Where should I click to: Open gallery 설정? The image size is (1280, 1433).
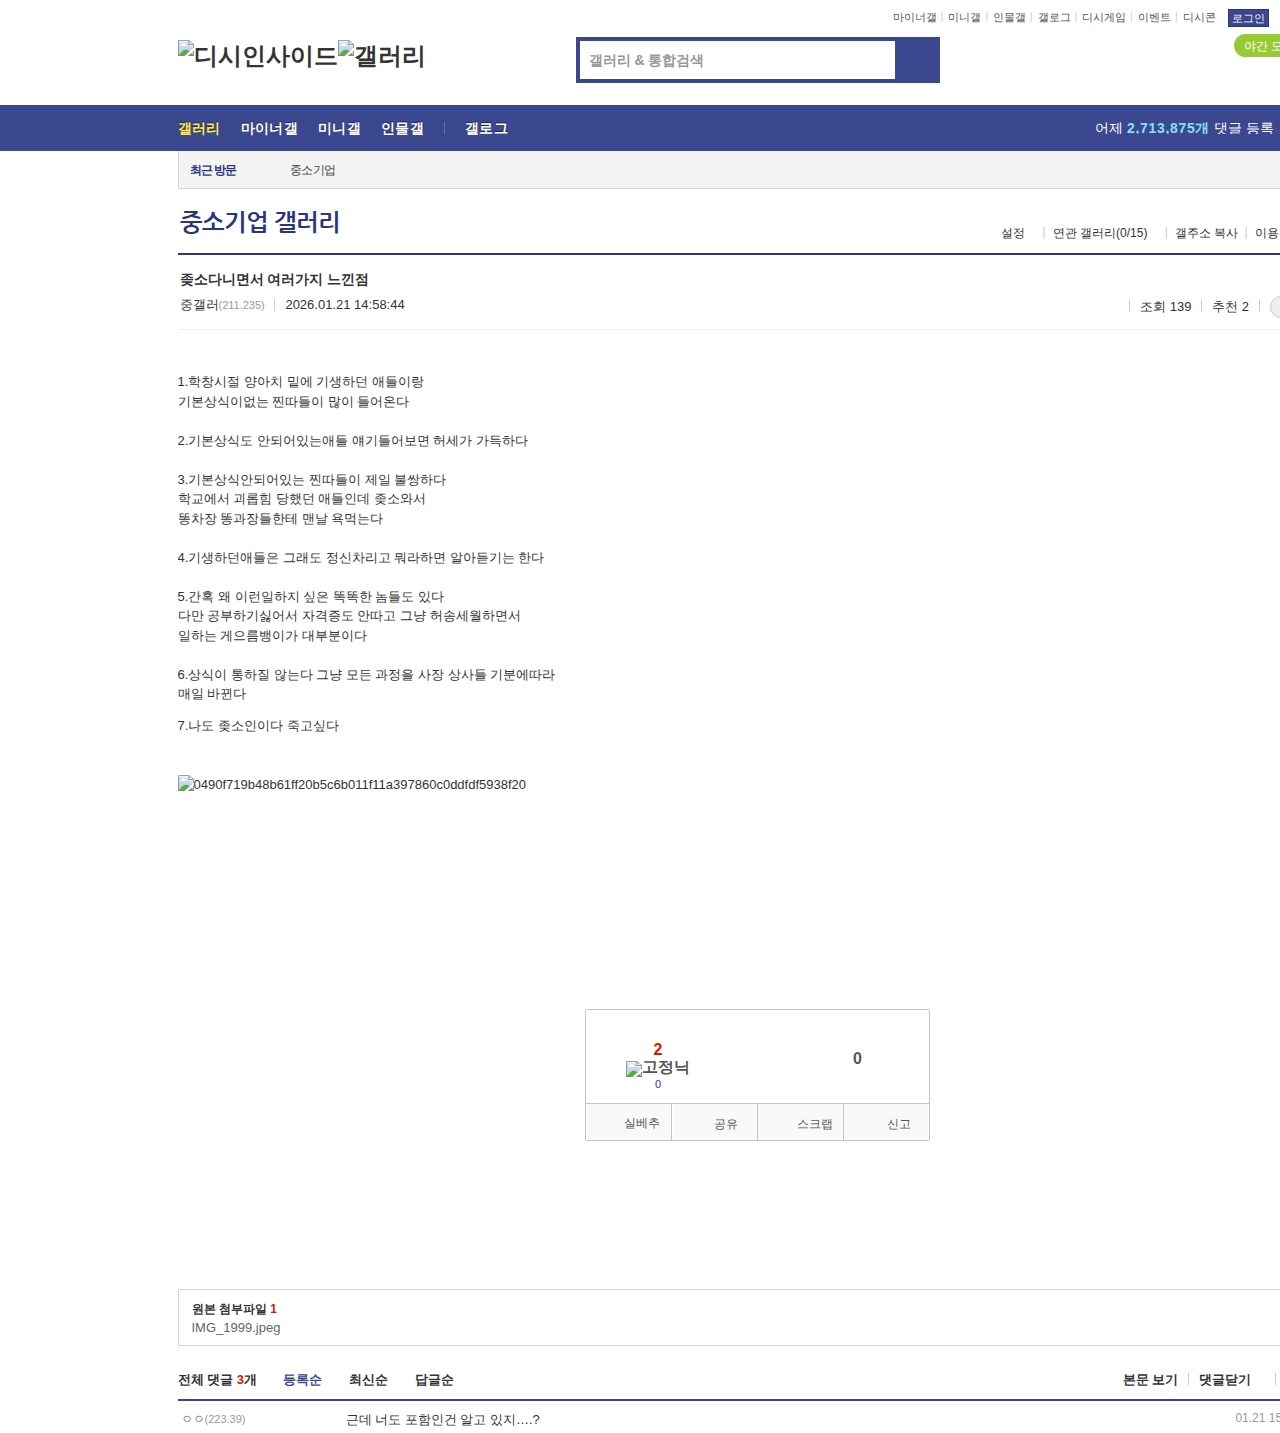1013,233
